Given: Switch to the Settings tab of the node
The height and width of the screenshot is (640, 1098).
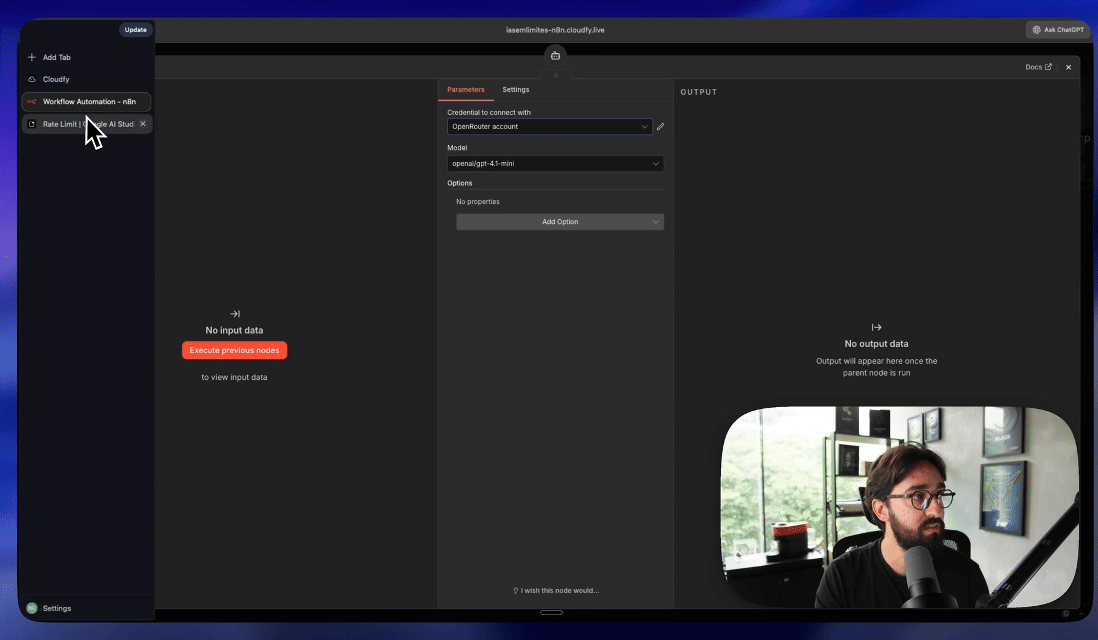Looking at the screenshot, I should (x=515, y=90).
